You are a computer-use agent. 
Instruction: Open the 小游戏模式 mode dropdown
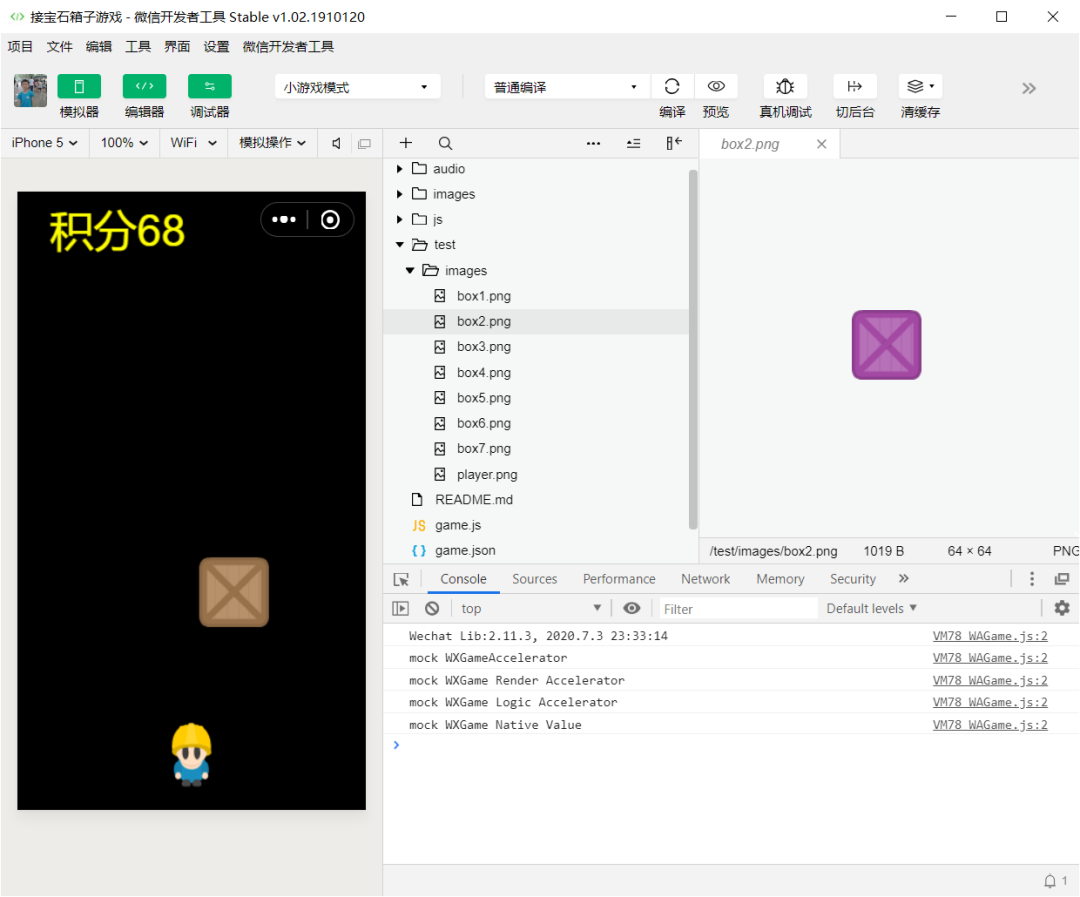(x=357, y=87)
